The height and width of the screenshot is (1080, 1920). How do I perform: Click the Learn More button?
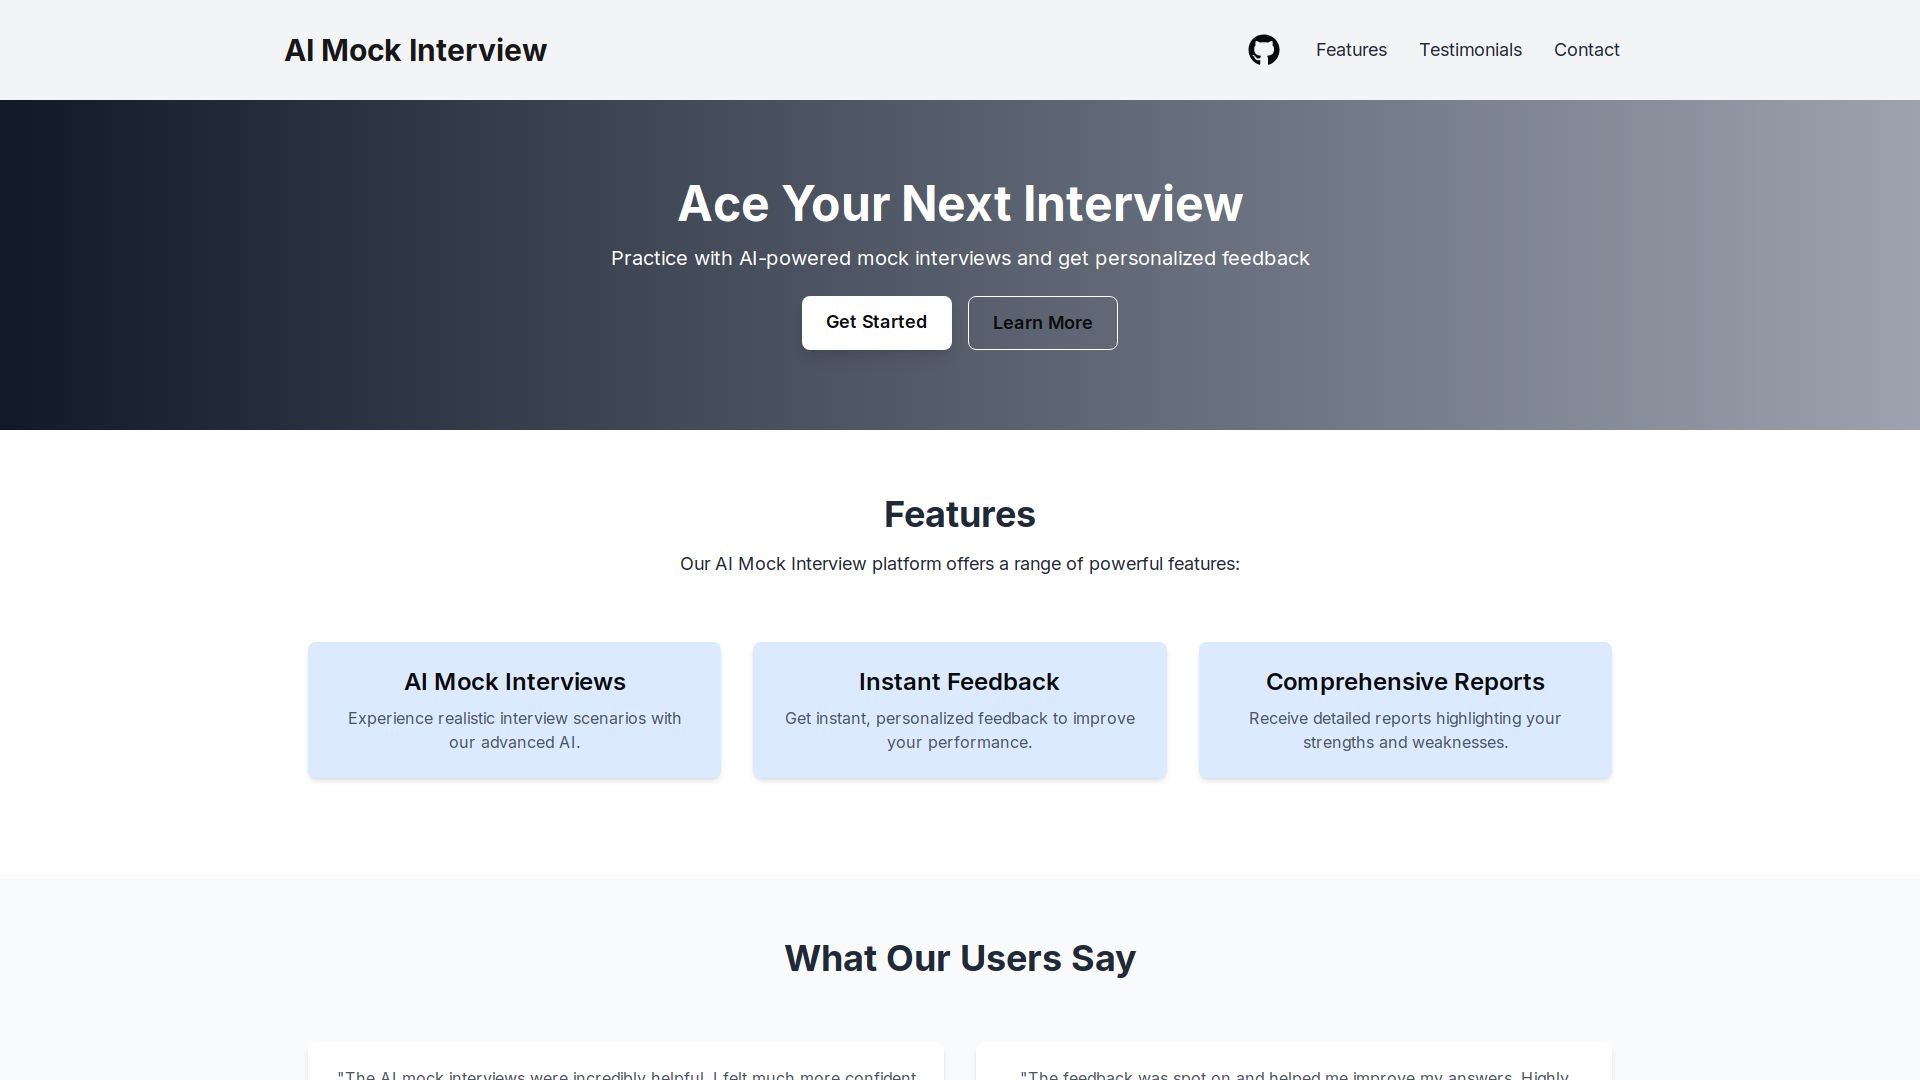(1042, 322)
